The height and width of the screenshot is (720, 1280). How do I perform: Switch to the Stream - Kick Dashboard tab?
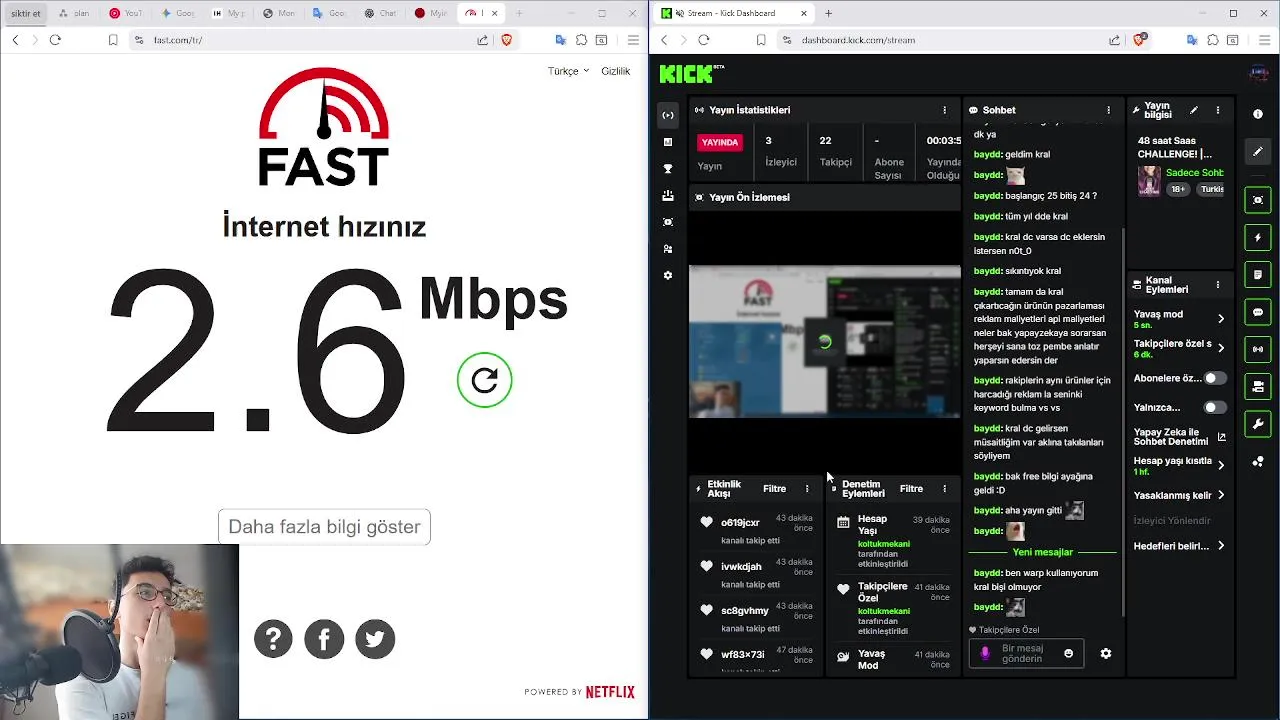tap(733, 13)
